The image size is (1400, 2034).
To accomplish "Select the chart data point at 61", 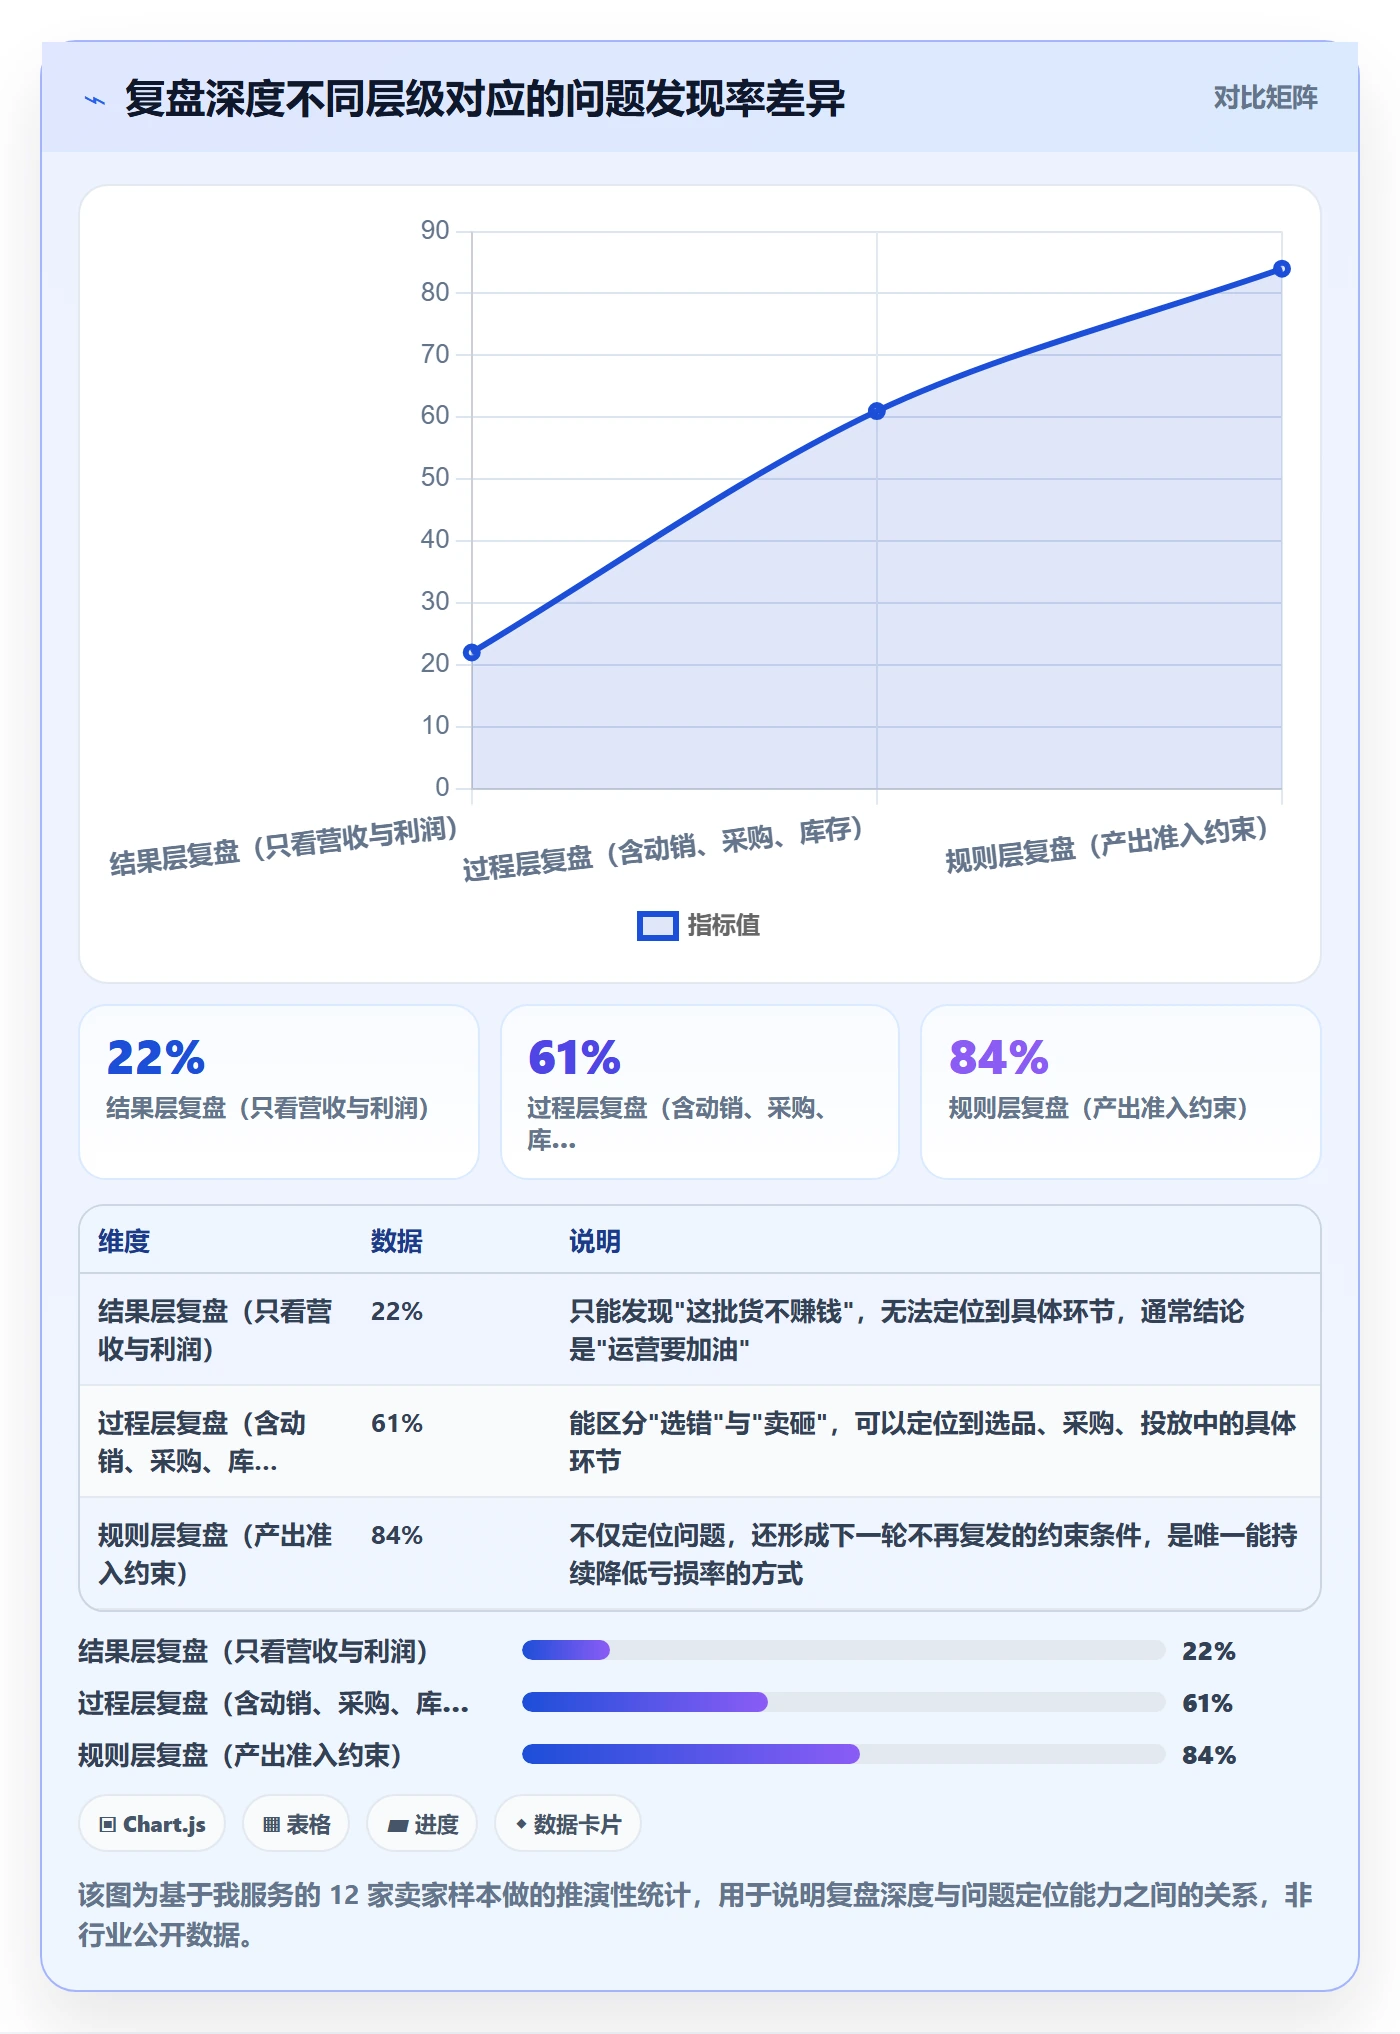I will (x=877, y=411).
